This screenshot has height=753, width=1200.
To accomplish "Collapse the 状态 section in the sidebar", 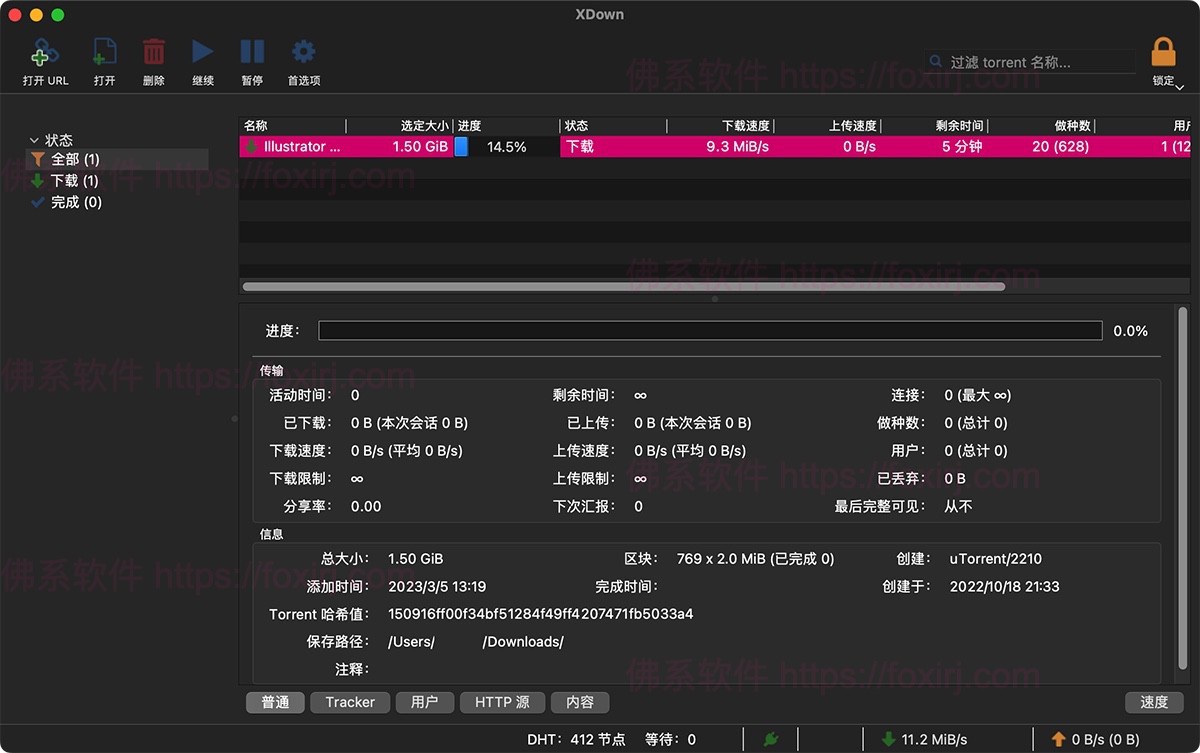I will (x=36, y=140).
